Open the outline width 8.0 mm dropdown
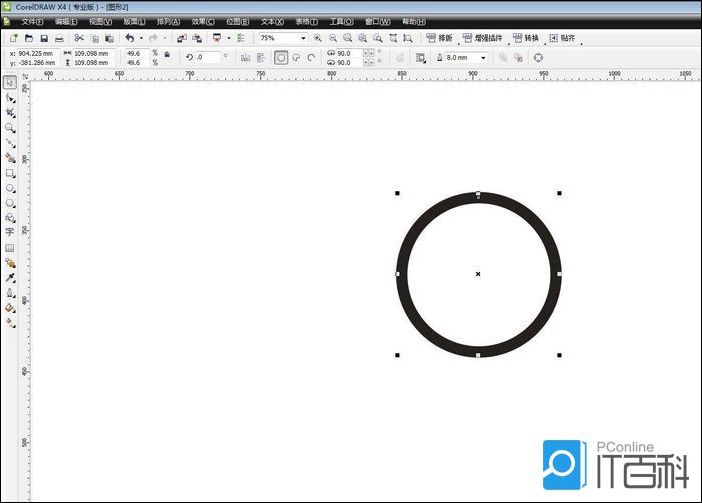 (483, 58)
